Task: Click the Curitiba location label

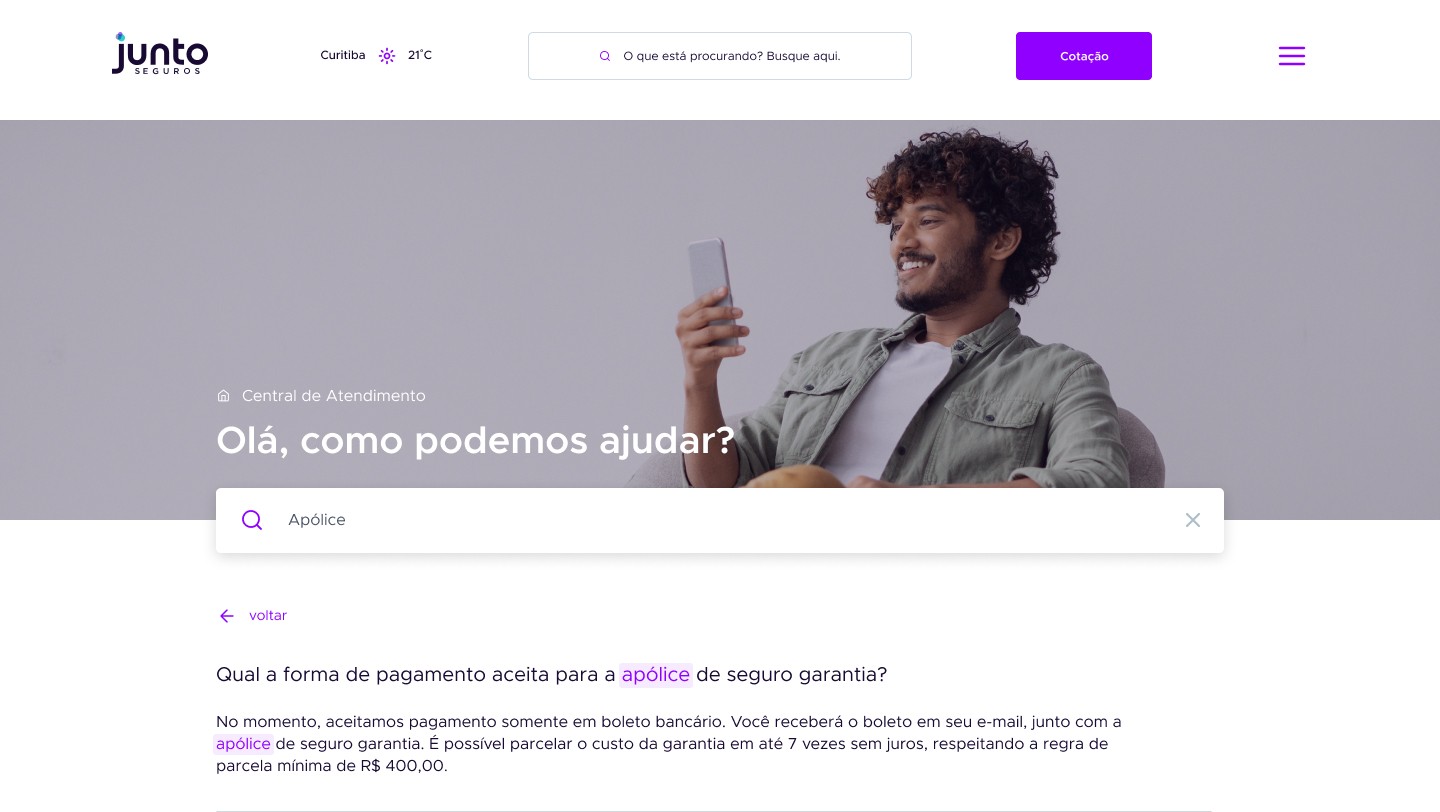Action: click(343, 56)
